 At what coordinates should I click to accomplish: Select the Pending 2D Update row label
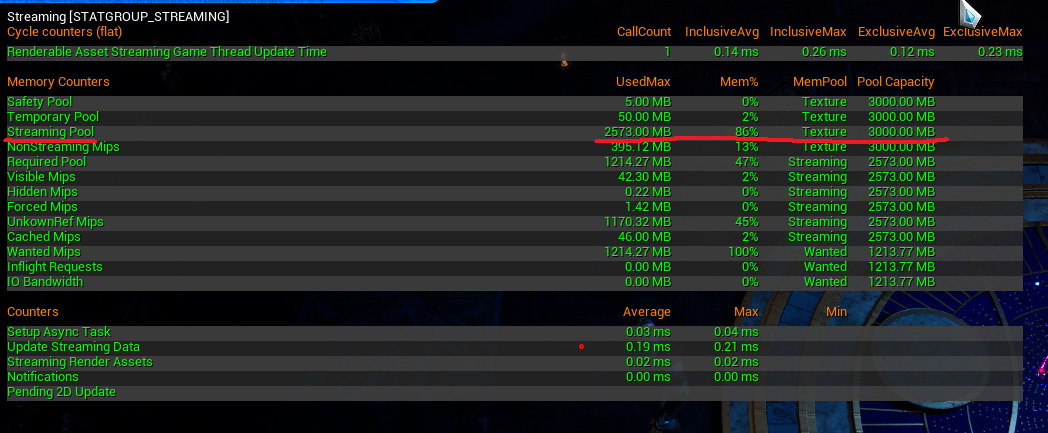[61, 392]
